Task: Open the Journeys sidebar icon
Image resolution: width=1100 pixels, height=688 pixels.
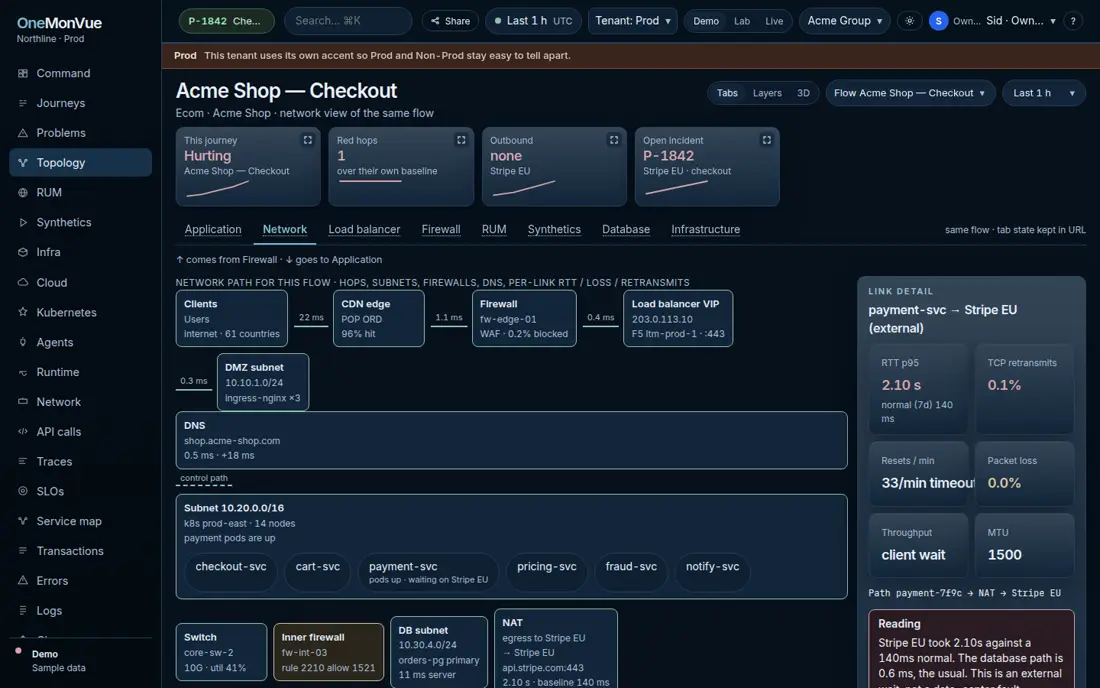Action: [22, 103]
